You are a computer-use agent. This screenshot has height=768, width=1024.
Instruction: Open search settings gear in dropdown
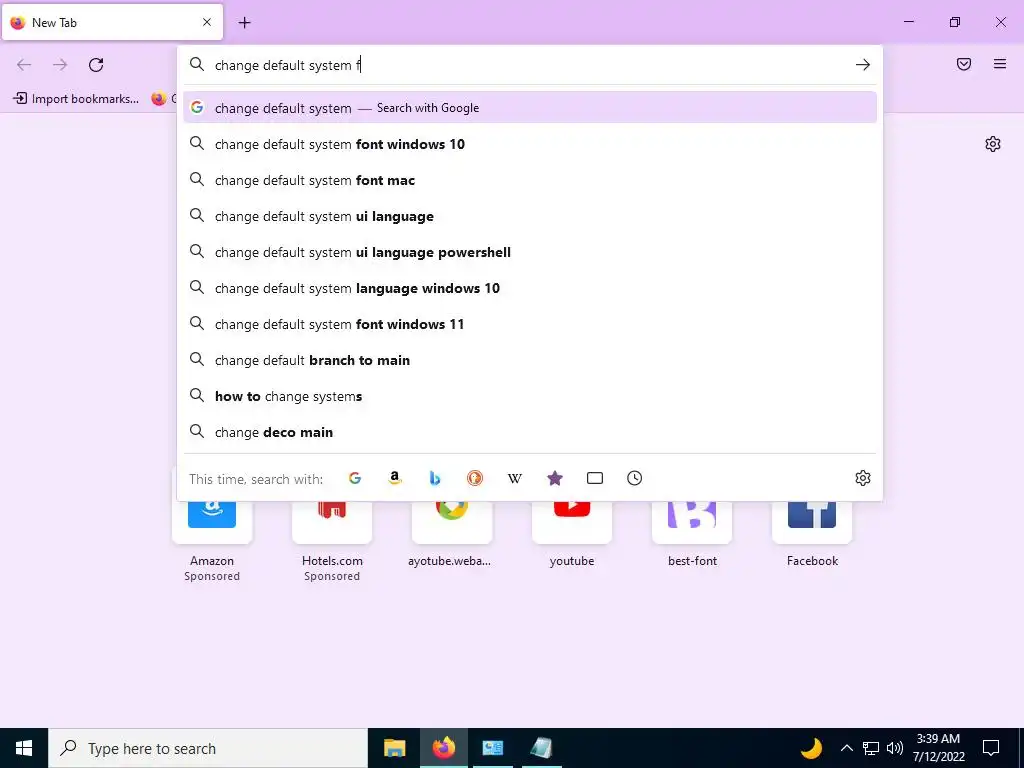(x=863, y=478)
